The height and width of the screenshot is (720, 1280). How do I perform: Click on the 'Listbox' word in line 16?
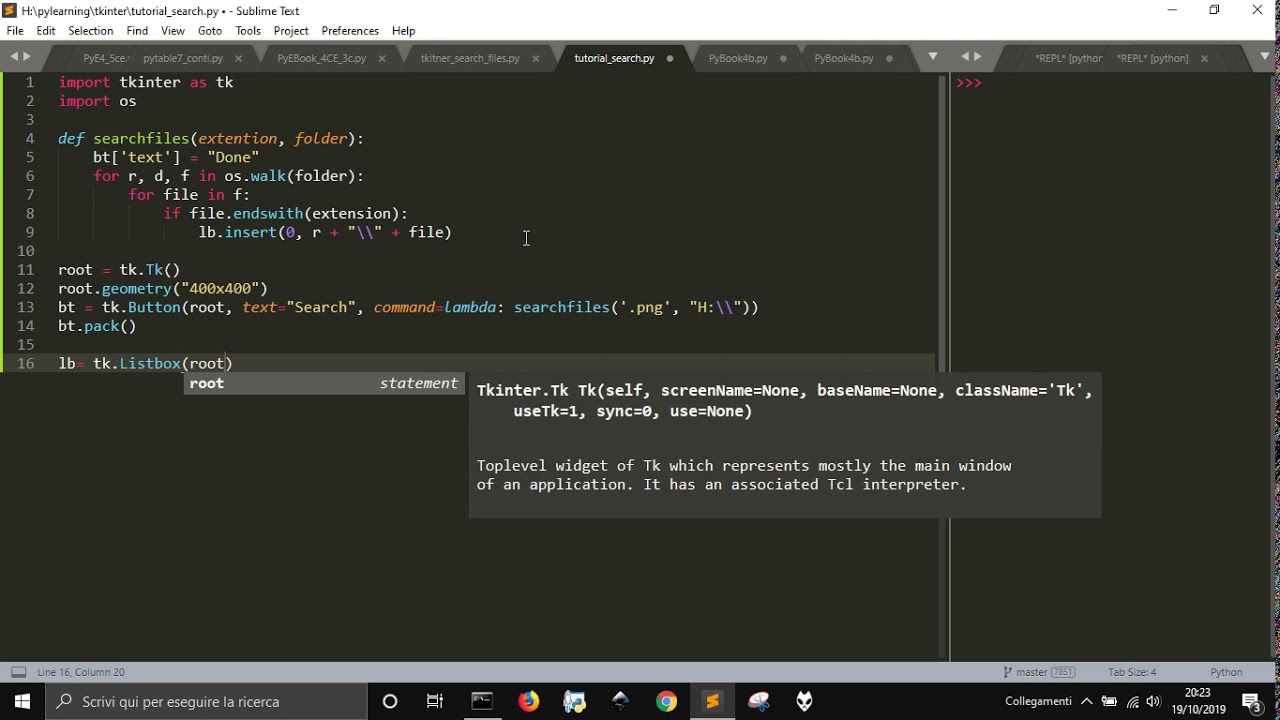[x=150, y=363]
